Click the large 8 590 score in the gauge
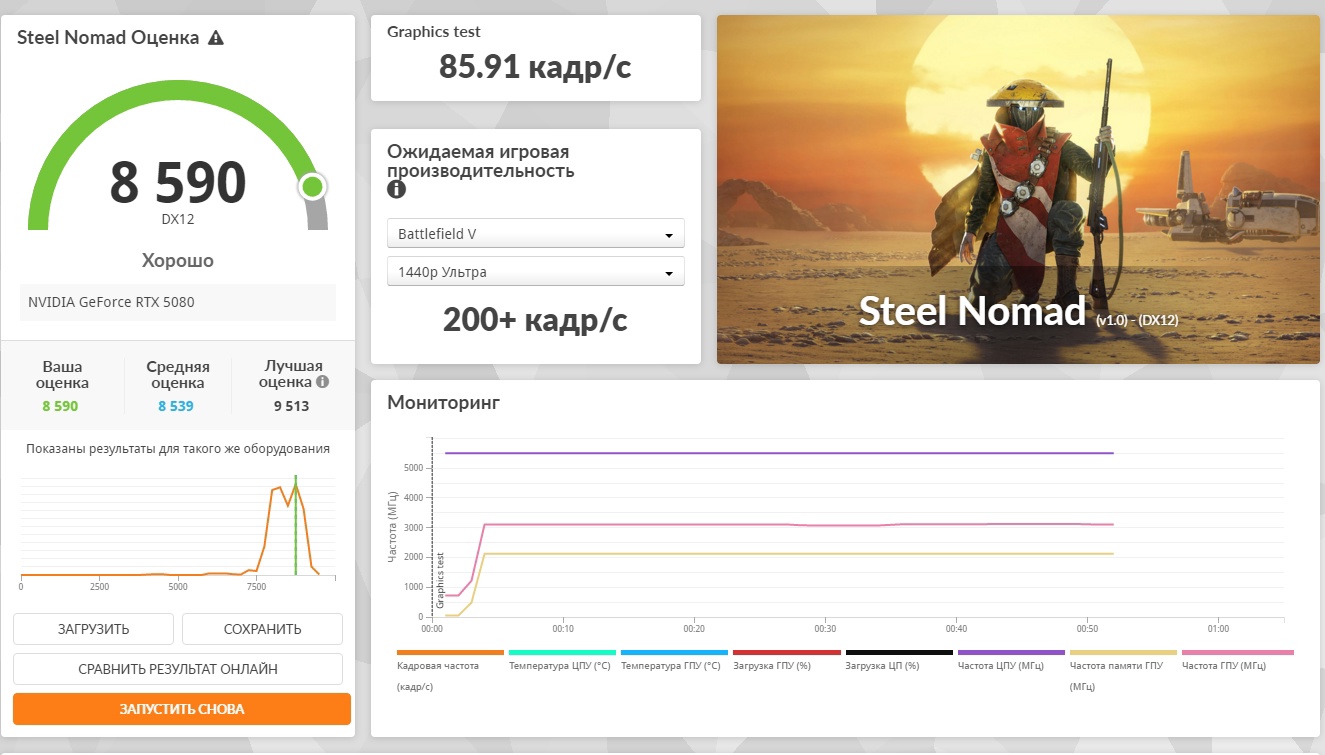The image size is (1325, 755). 178,182
